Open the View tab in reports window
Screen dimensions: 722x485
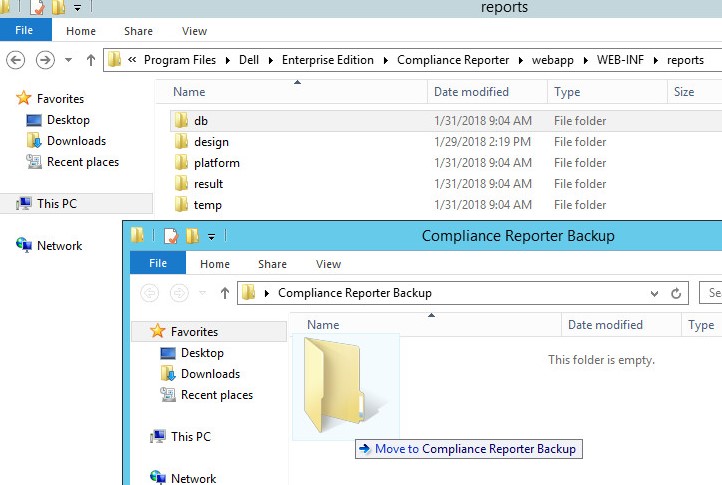click(194, 31)
